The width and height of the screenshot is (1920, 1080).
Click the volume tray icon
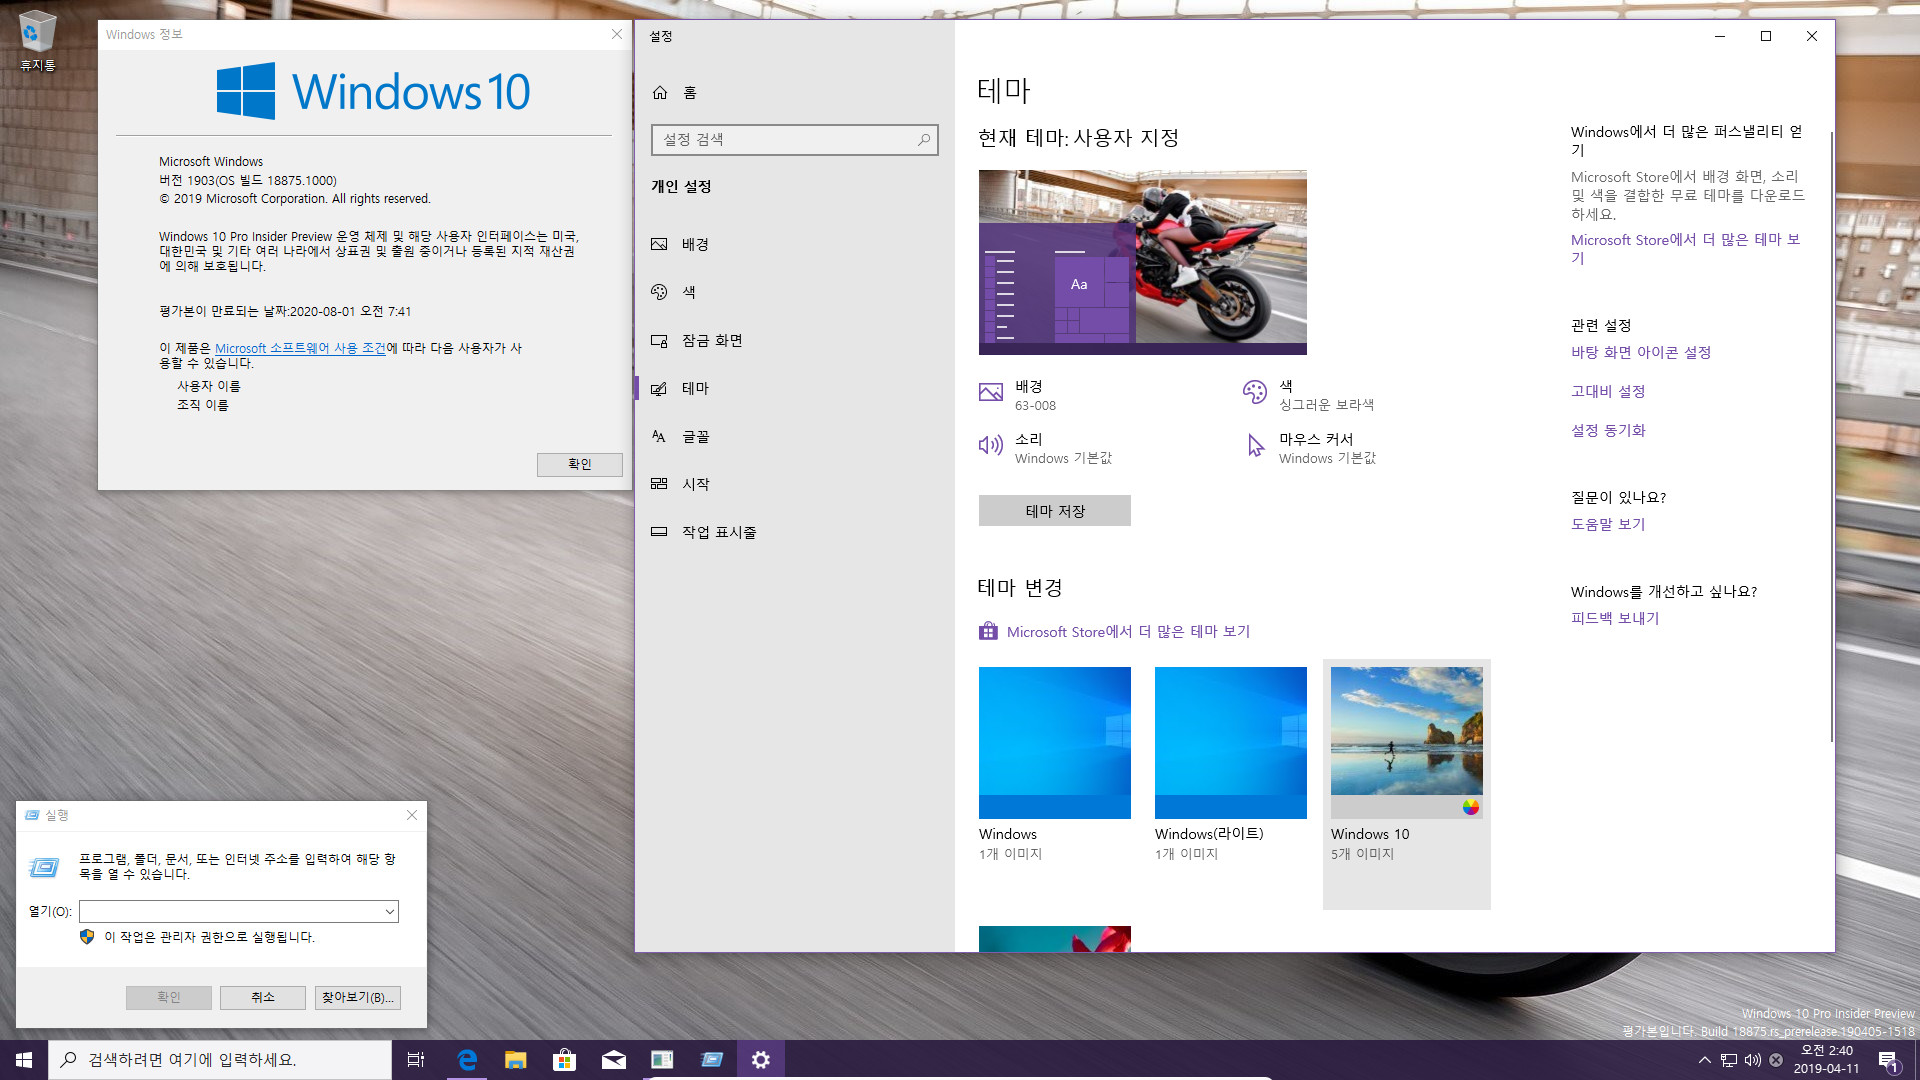point(1752,1060)
